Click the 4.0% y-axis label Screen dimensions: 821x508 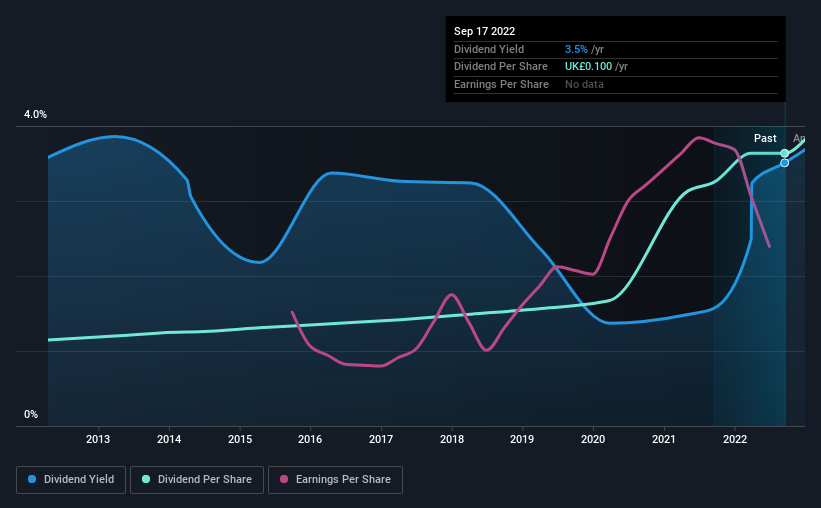click(35, 114)
